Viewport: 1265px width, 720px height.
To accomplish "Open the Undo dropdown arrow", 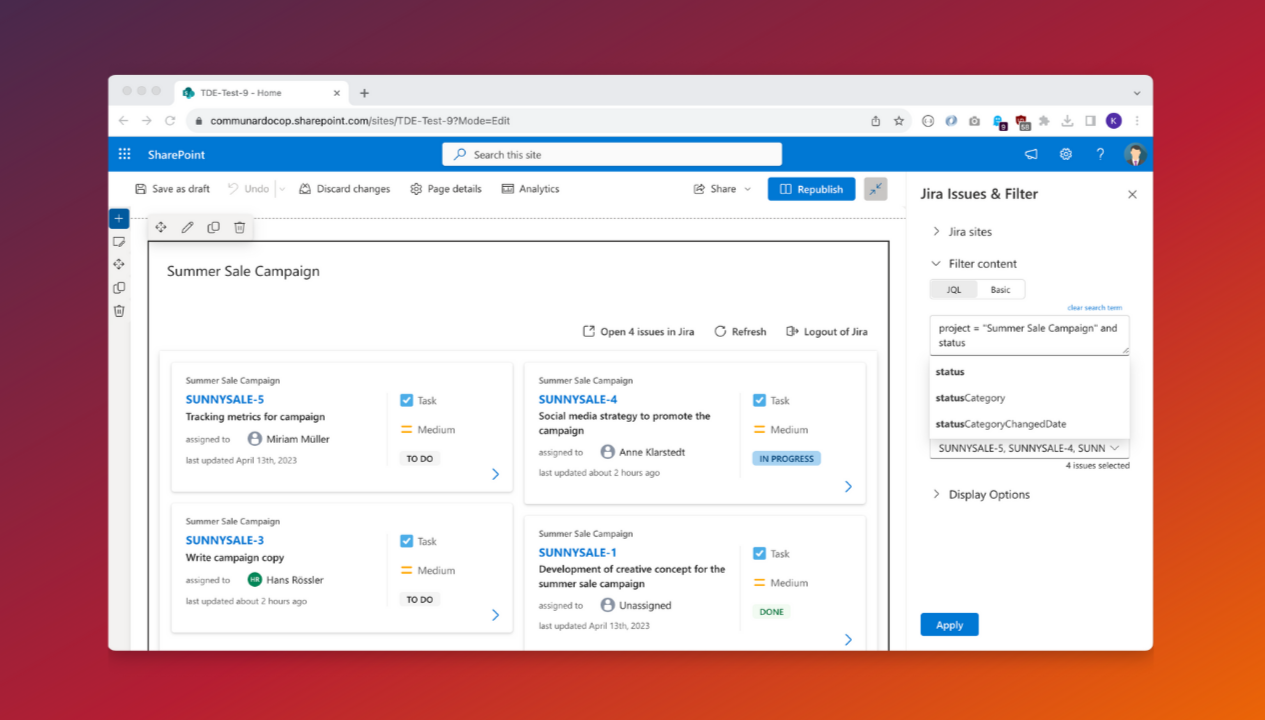I will (281, 189).
